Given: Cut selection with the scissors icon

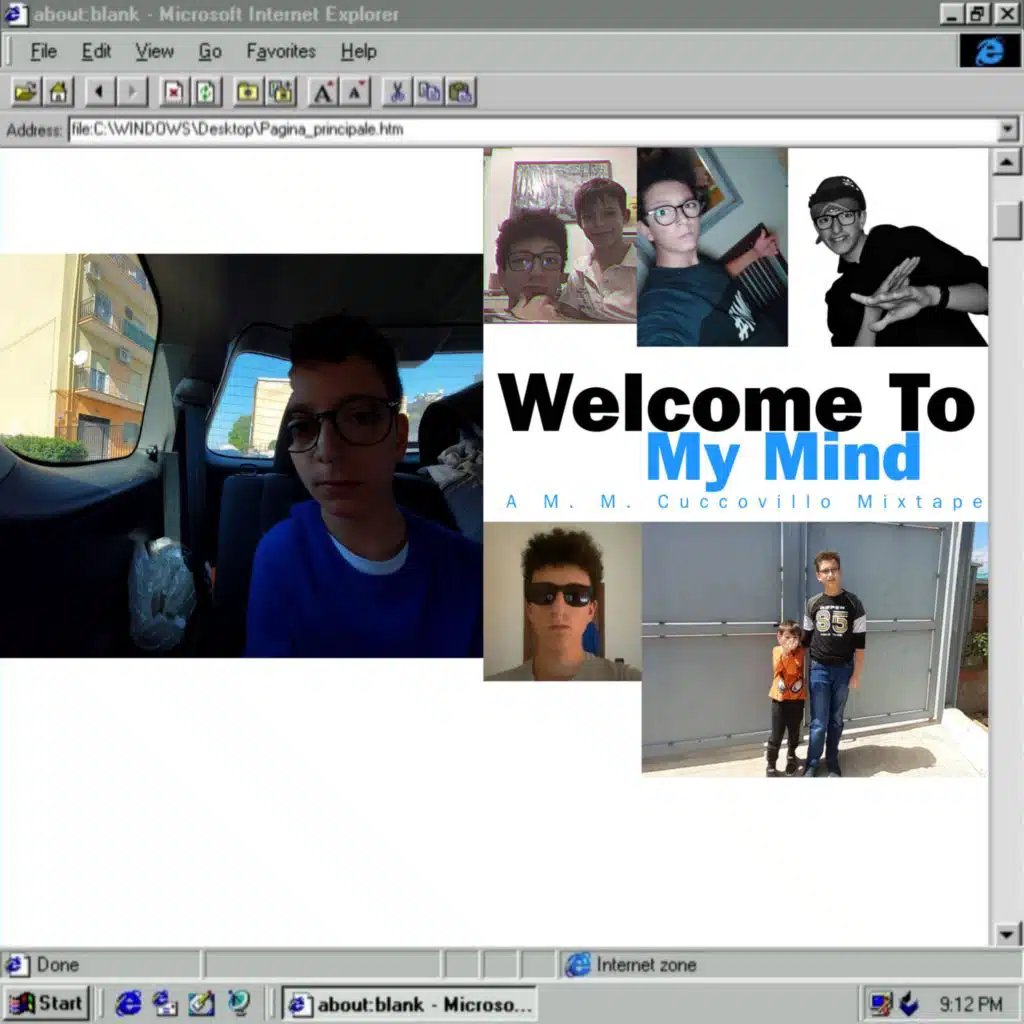Looking at the screenshot, I should pos(396,92).
